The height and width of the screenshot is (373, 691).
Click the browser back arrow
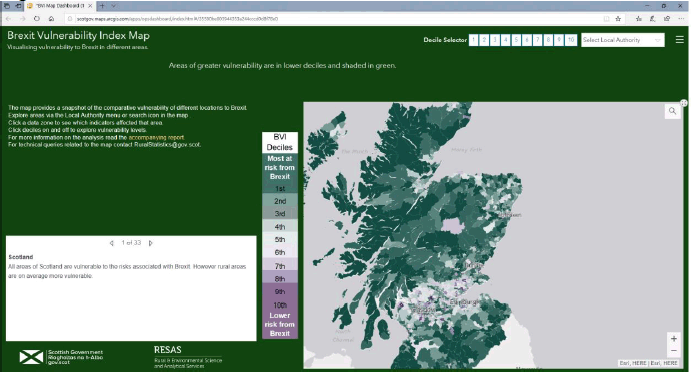[8, 19]
